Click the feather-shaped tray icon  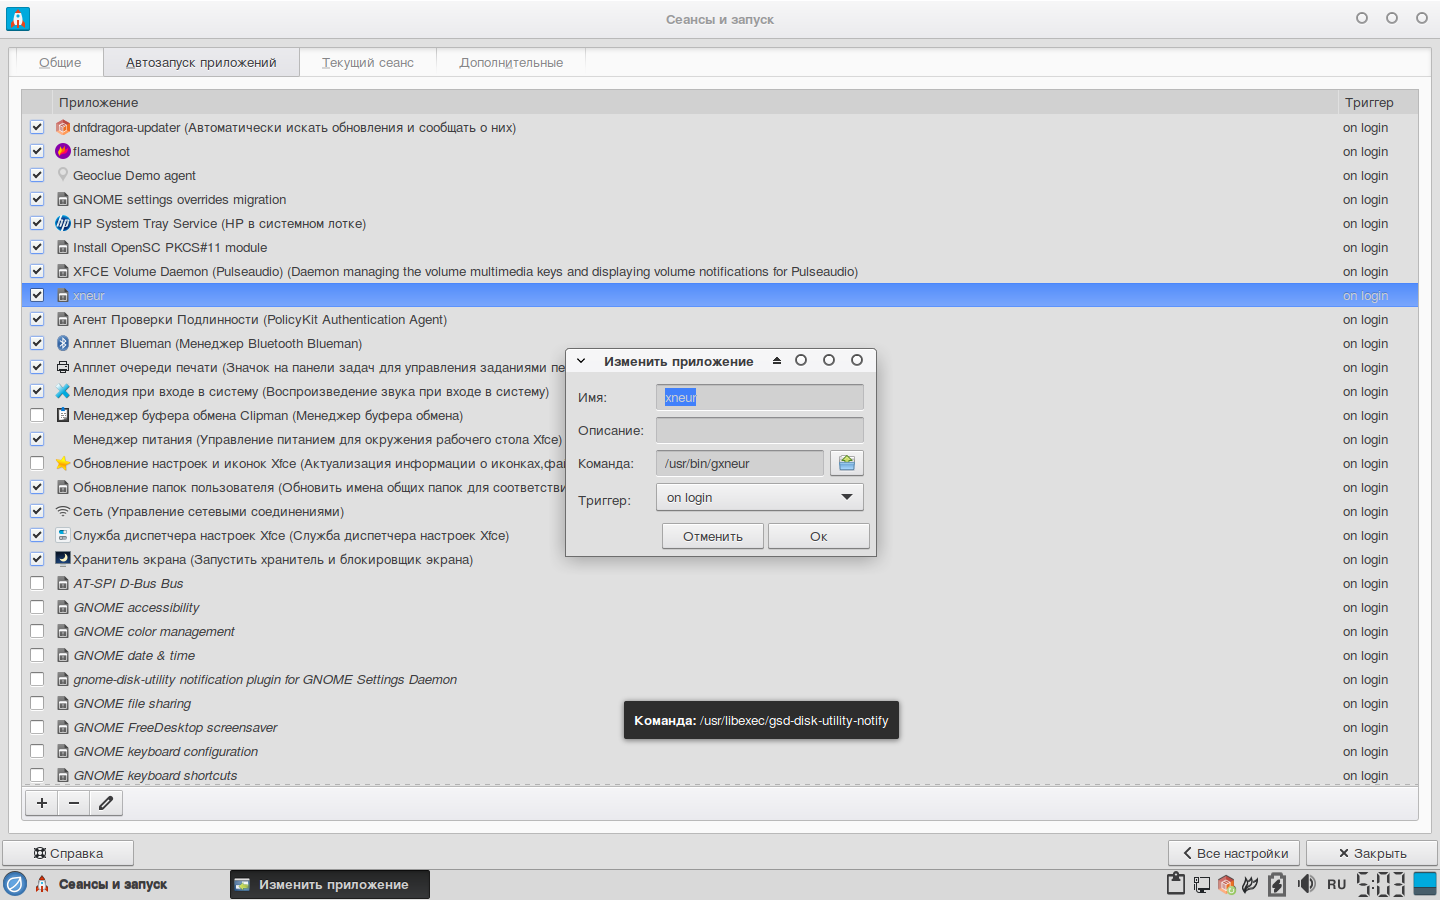pyautogui.click(x=1250, y=884)
